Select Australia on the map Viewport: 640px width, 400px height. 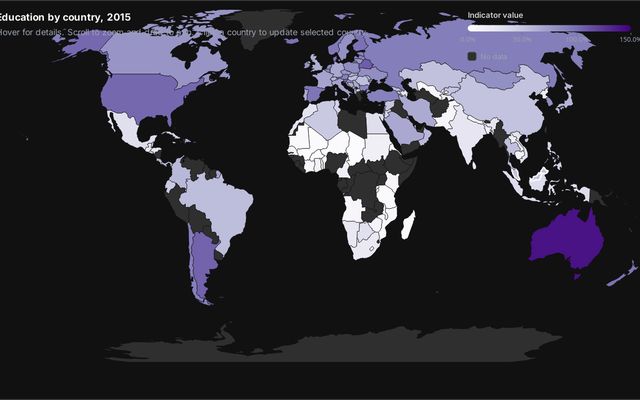point(565,241)
